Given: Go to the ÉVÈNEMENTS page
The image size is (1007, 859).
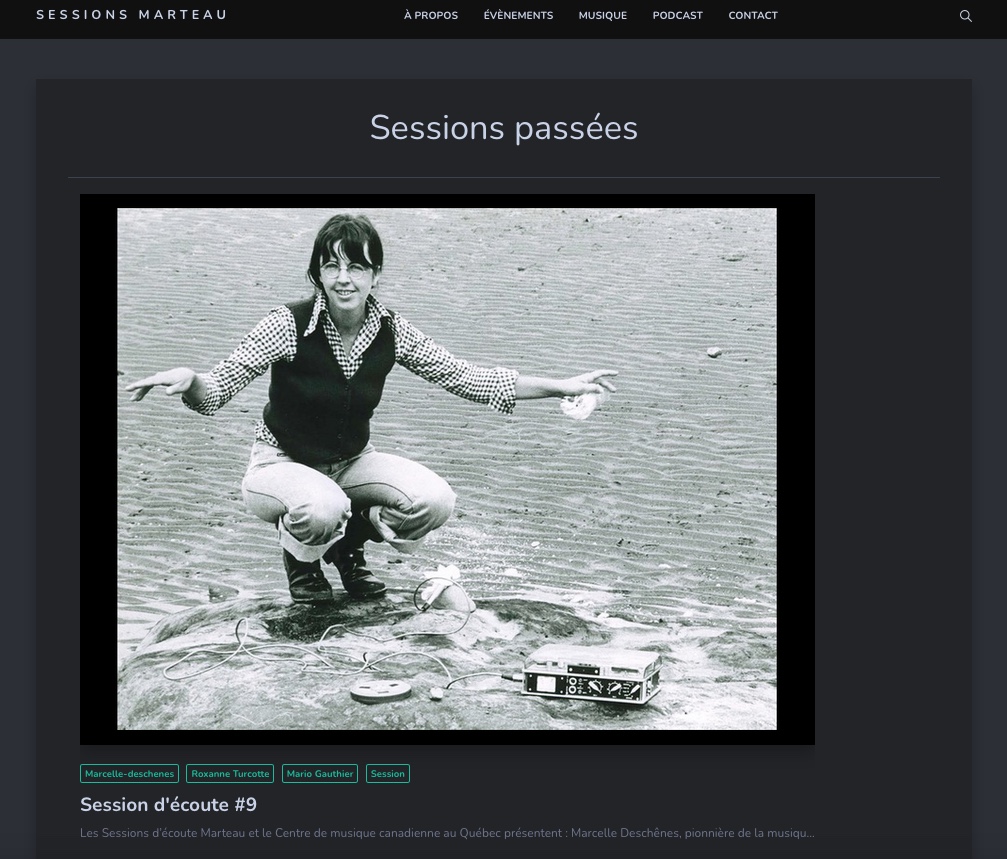Looking at the screenshot, I should (518, 16).
